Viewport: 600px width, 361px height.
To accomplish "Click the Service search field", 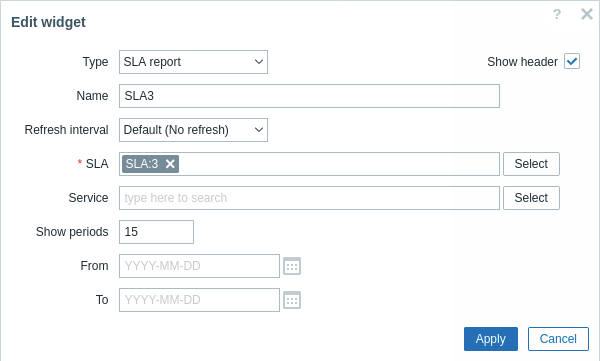I will [309, 198].
